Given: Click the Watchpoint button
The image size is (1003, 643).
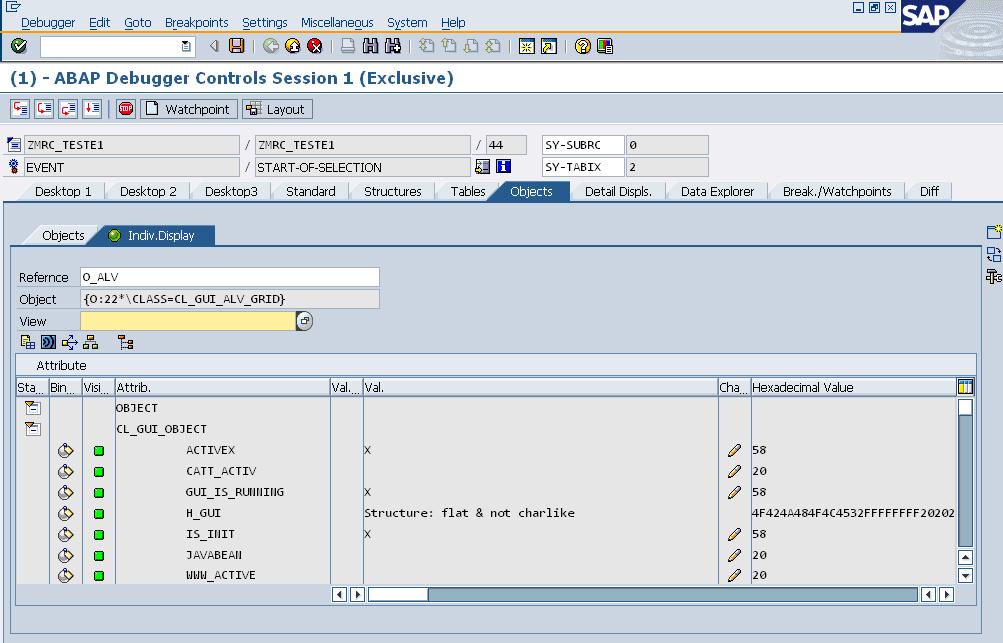Looking at the screenshot, I should [188, 109].
